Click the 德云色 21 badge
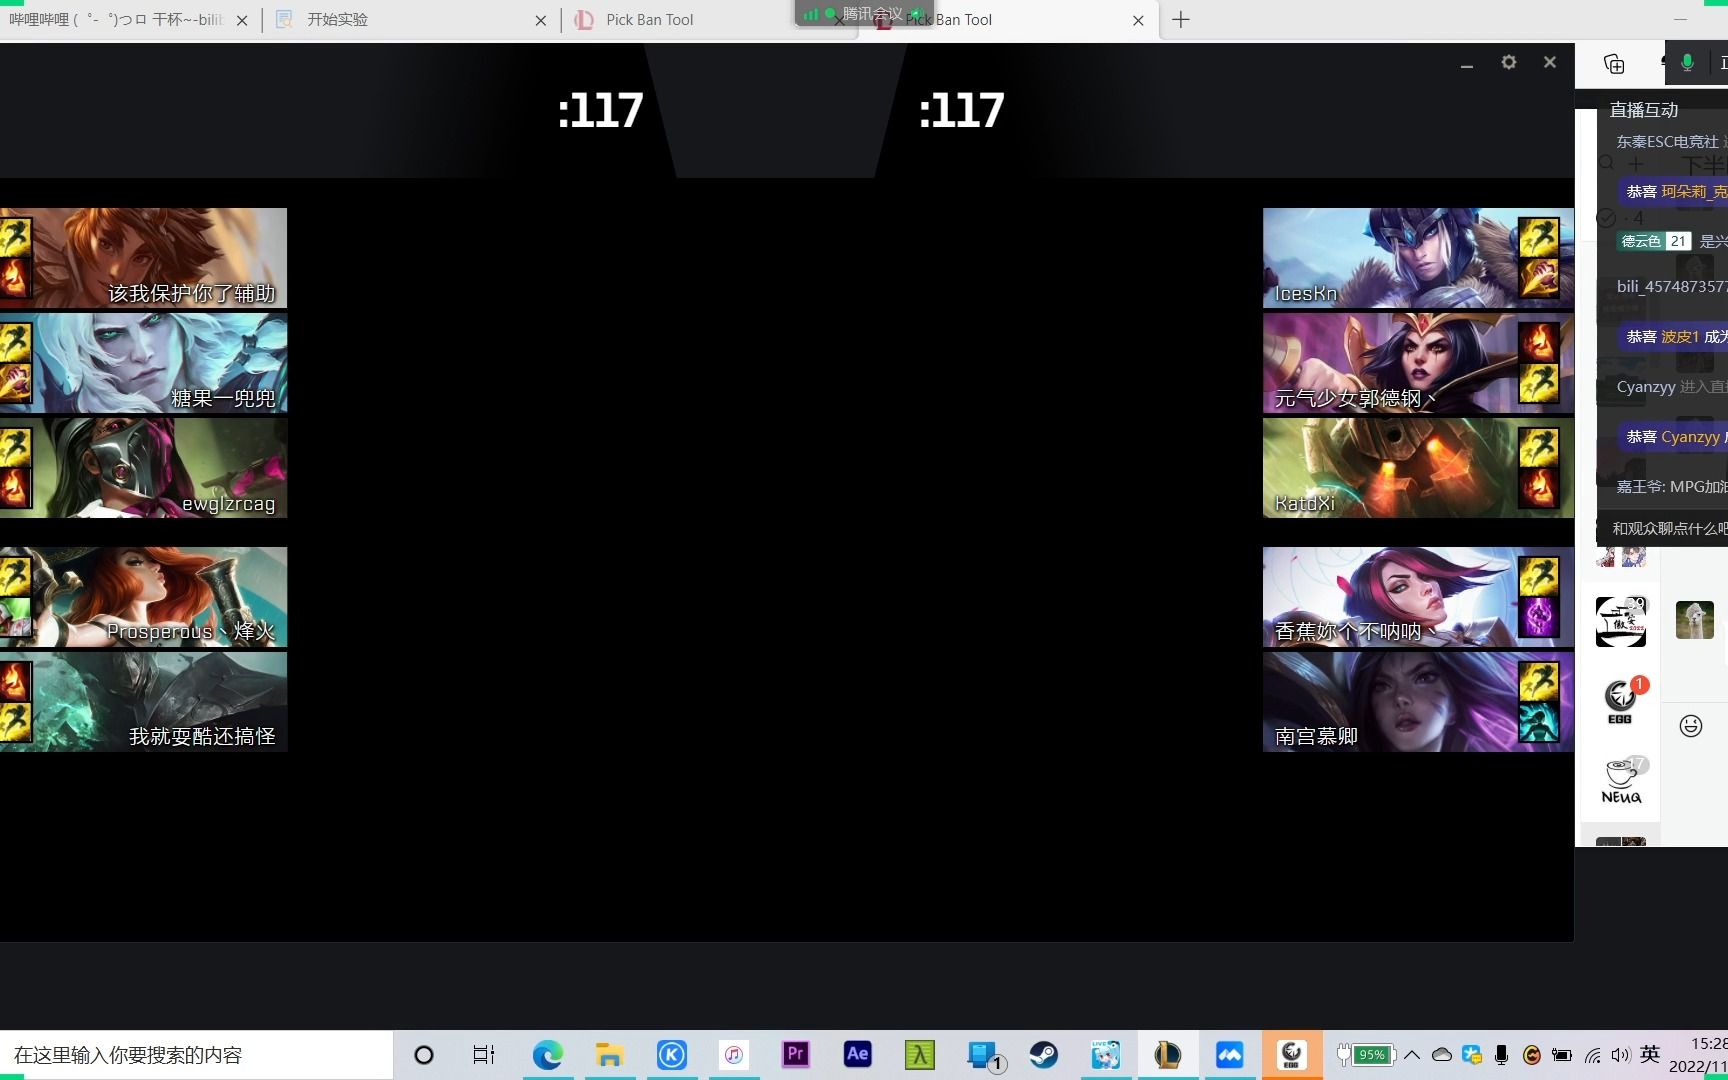The height and width of the screenshot is (1080, 1728). [1655, 241]
